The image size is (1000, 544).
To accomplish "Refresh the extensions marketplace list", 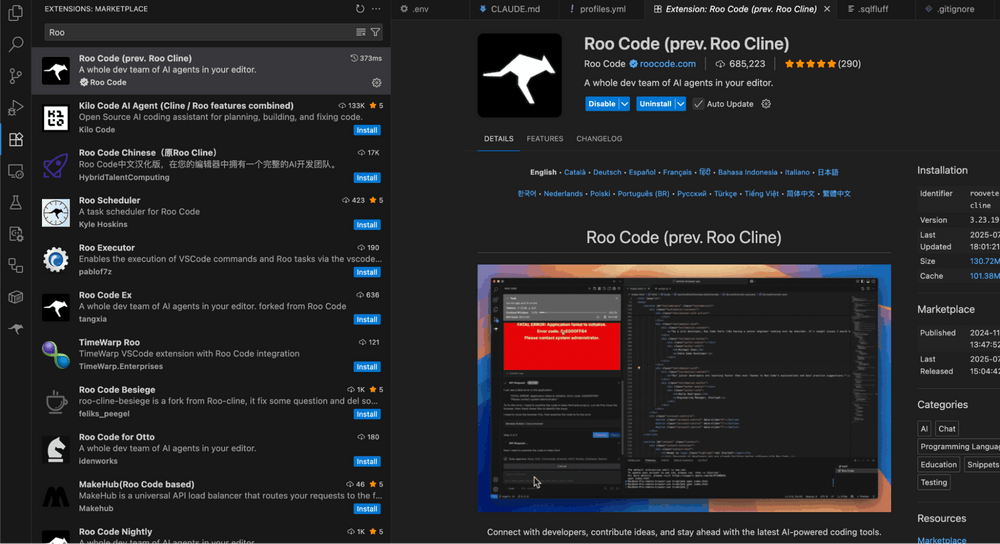I will [360, 9].
